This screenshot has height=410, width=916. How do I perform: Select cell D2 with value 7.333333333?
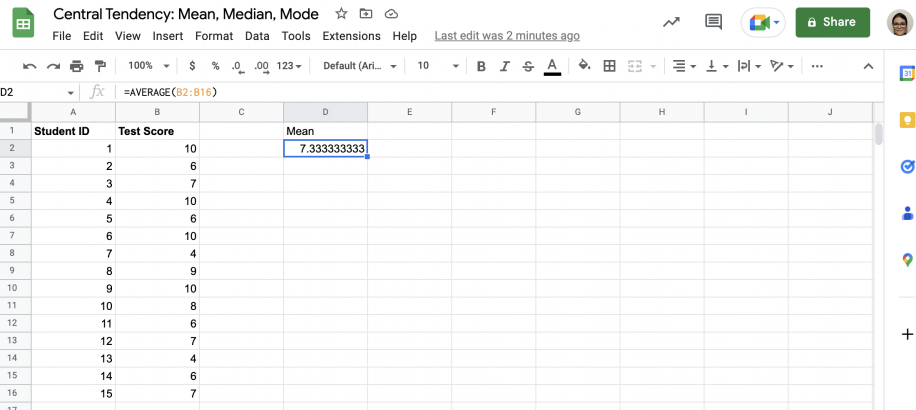[325, 148]
